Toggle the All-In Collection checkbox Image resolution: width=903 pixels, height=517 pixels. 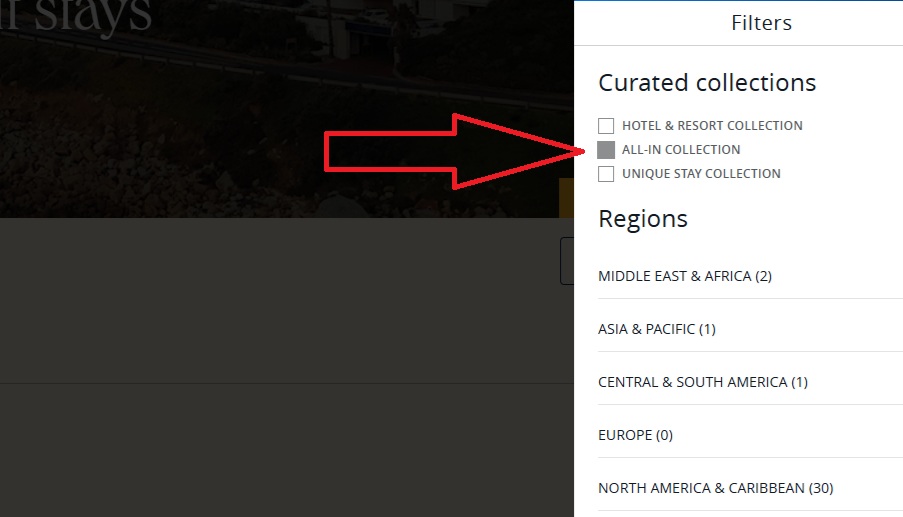pyautogui.click(x=606, y=150)
